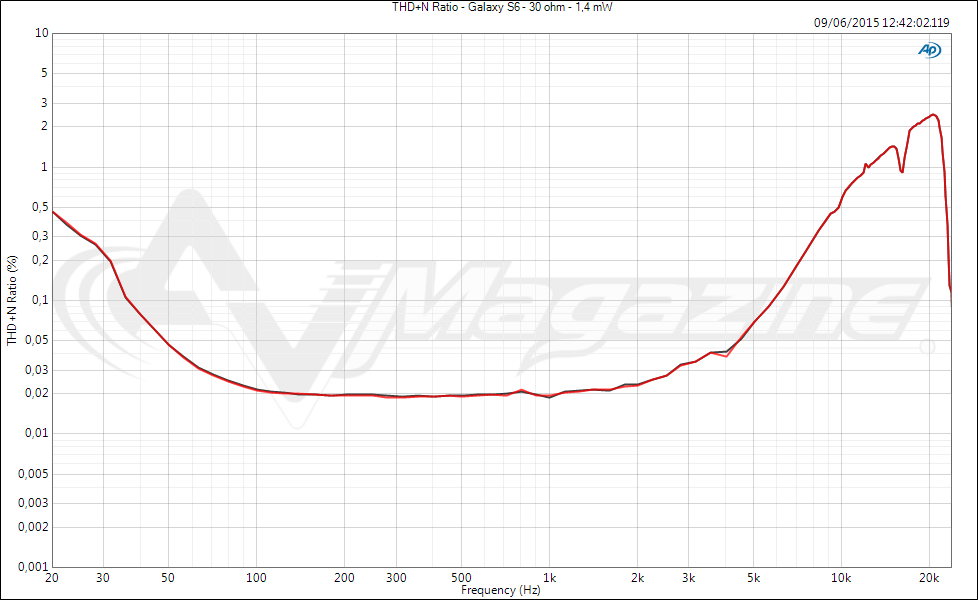Click the 'Frequency (Hz)' axis label
This screenshot has width=978, height=600.
pyautogui.click(x=501, y=590)
